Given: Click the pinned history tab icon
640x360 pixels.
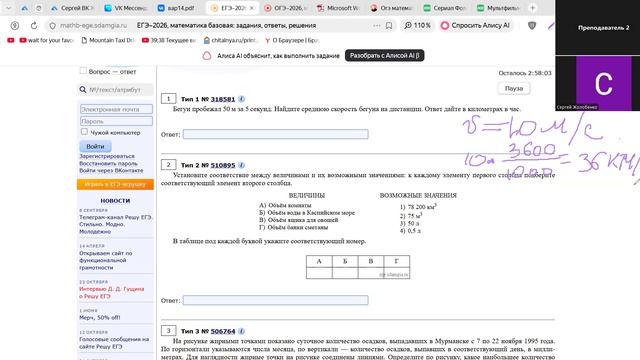Looking at the screenshot, I should pyautogui.click(x=39, y=8).
